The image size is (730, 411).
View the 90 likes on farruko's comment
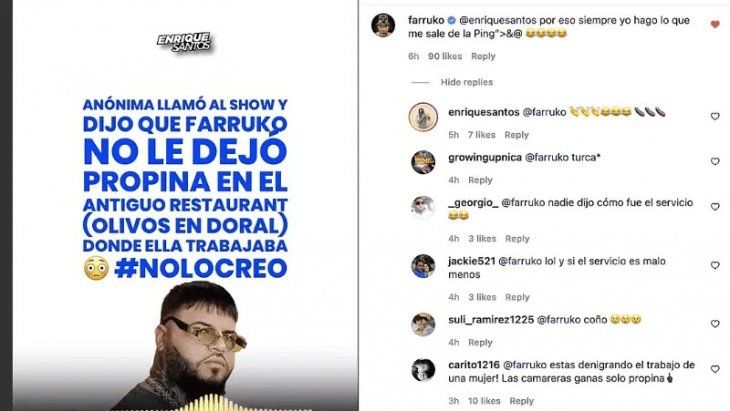tap(445, 56)
